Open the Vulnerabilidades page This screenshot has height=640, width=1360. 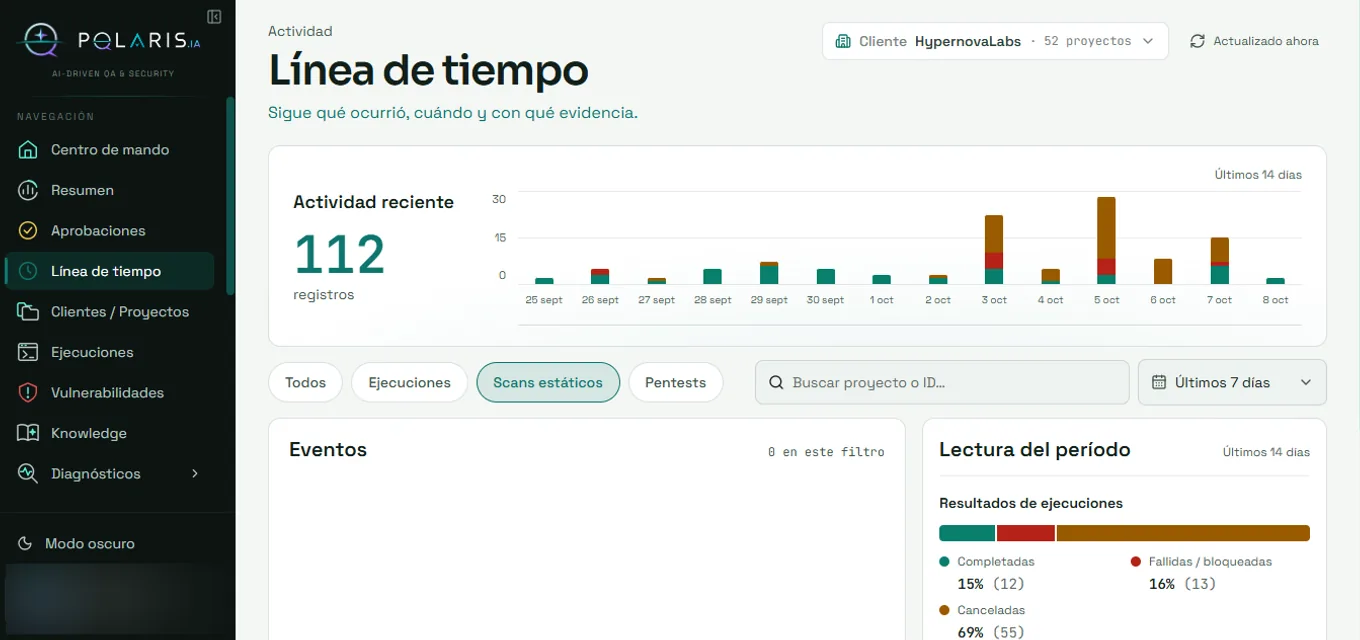109,393
